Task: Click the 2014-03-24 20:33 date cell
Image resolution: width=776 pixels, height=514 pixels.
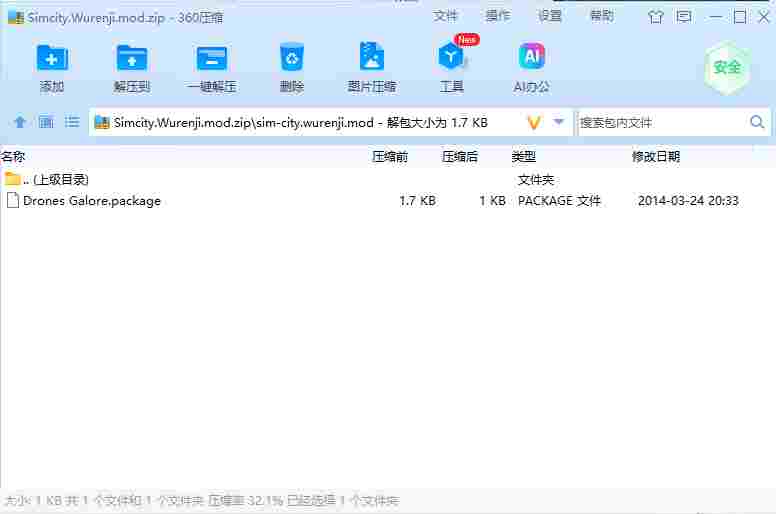Action: [x=688, y=201]
